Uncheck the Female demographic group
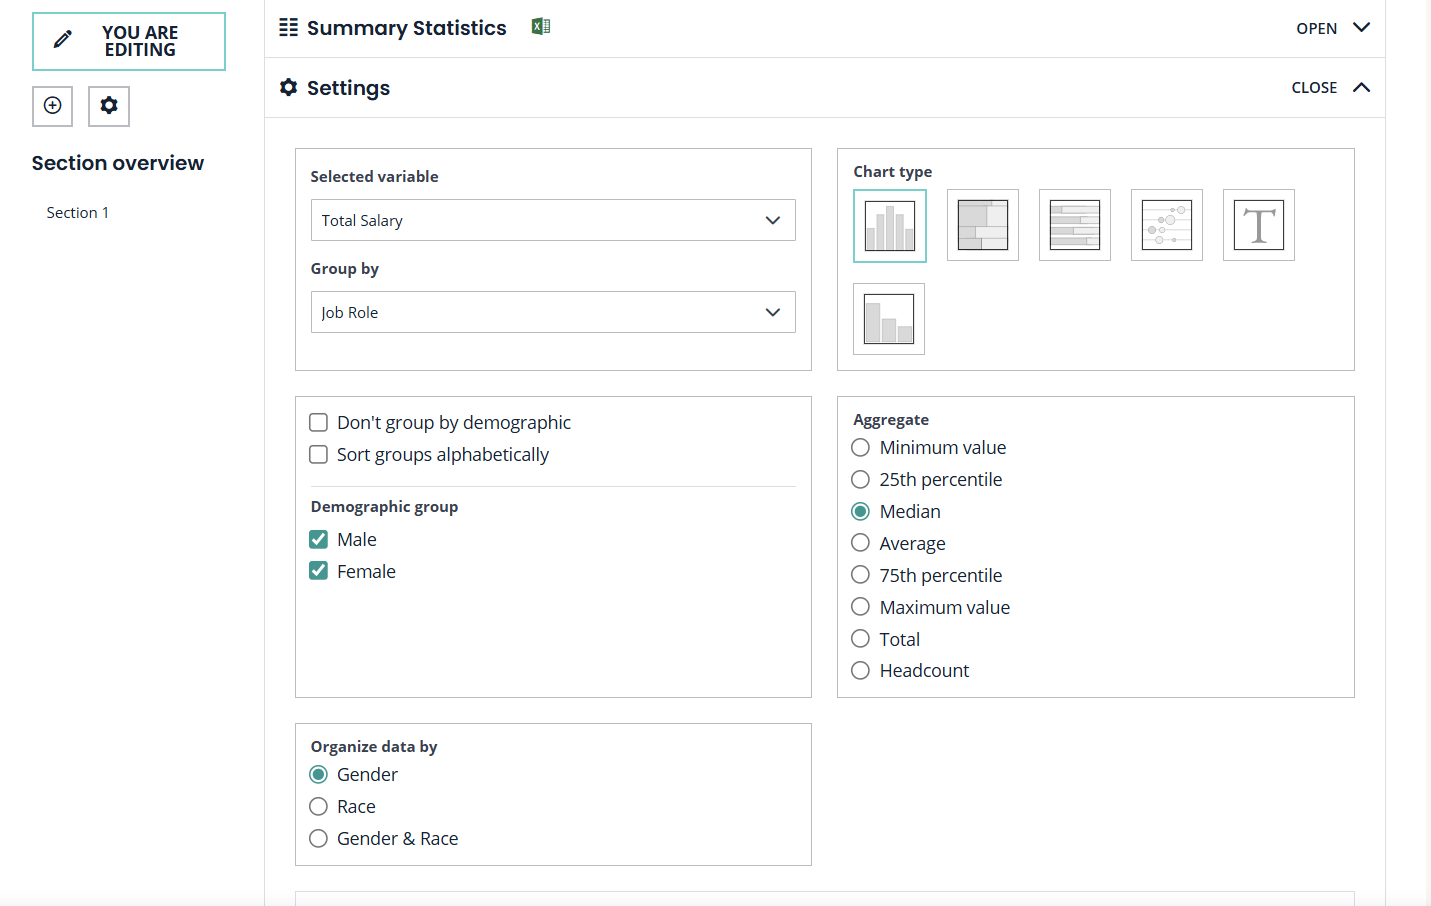 (x=319, y=571)
